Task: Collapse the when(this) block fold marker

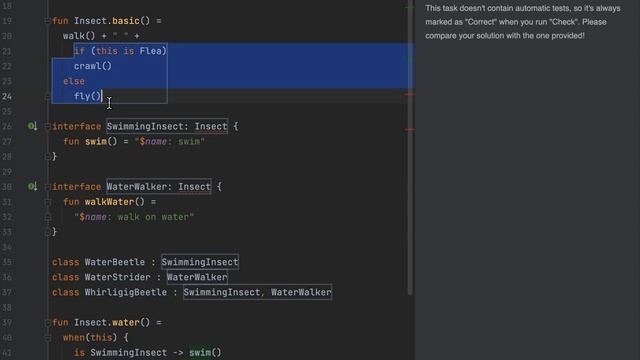Action: (47, 338)
